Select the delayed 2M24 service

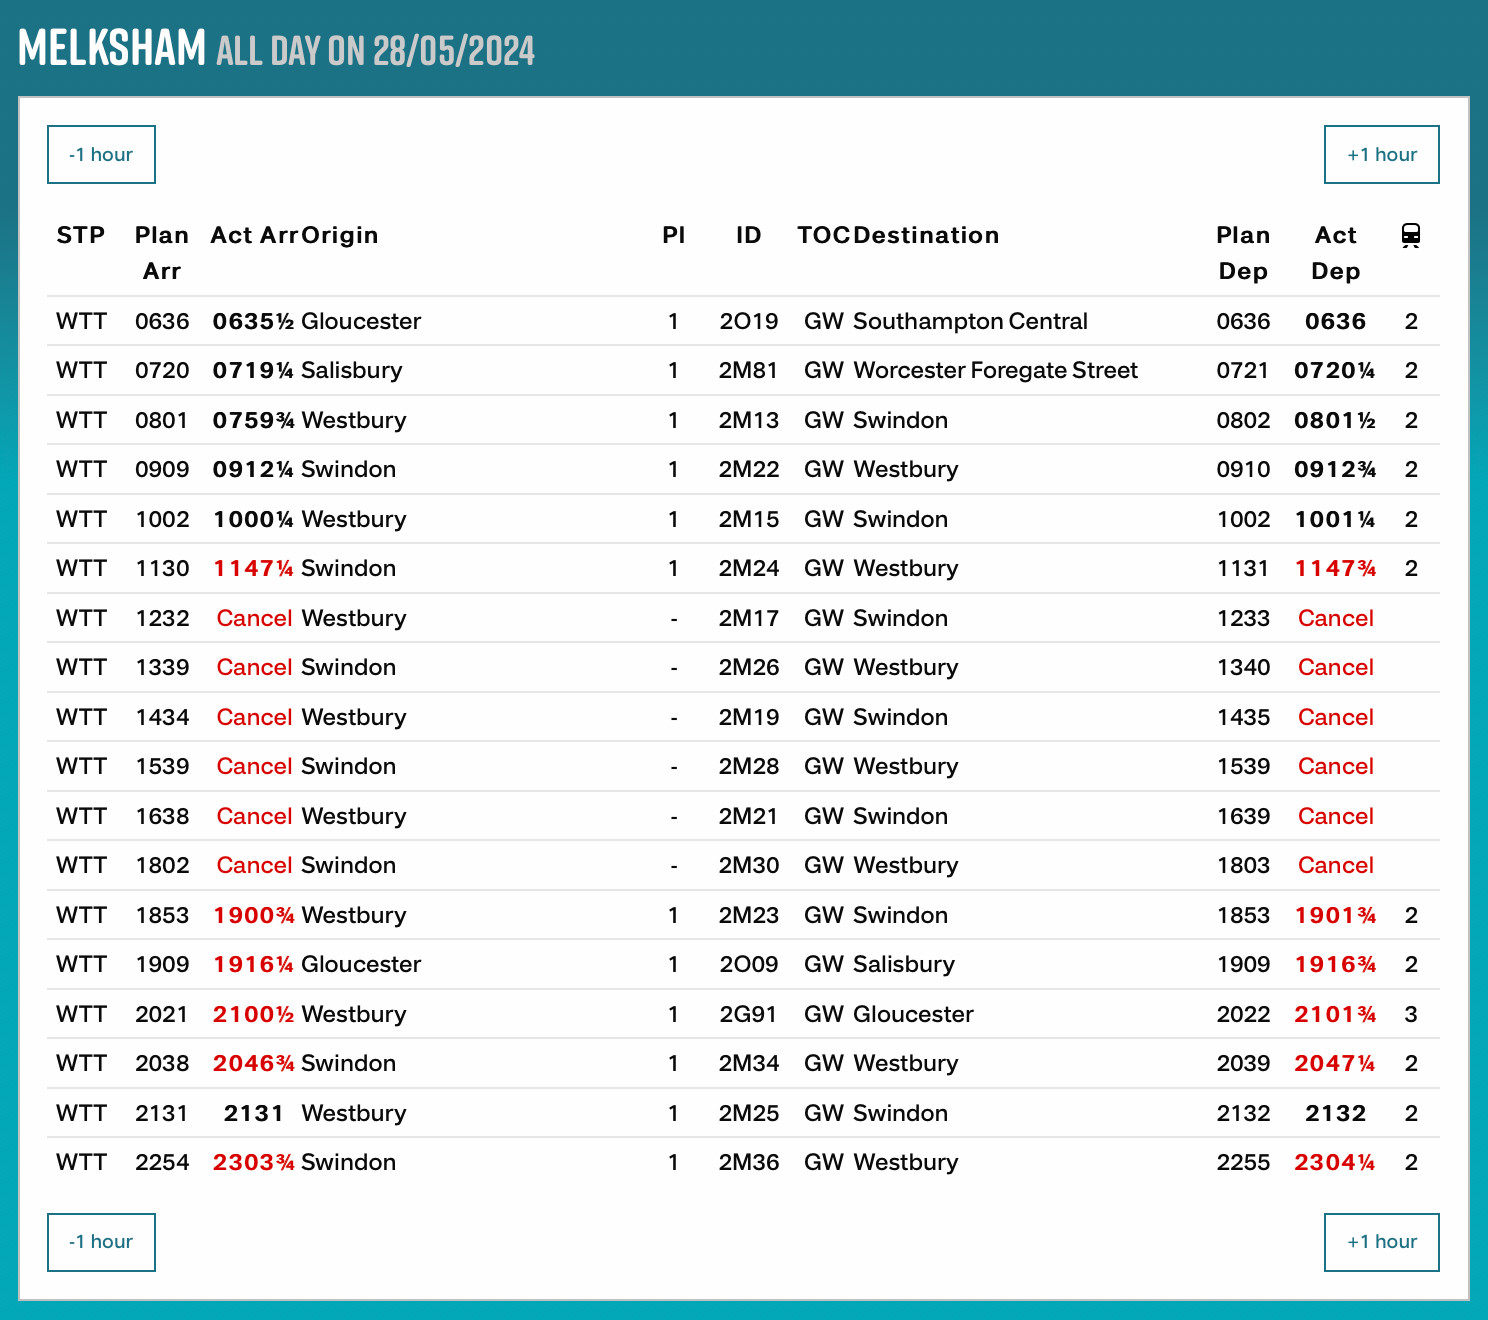click(x=748, y=569)
